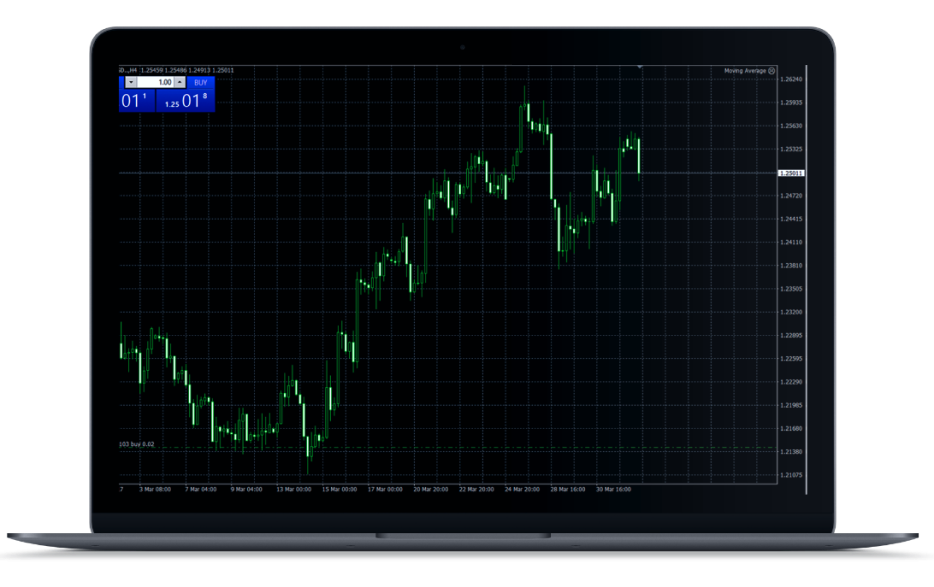Click the Expert Advisor smiley face icon
The height and width of the screenshot is (587, 934).
[x=772, y=71]
